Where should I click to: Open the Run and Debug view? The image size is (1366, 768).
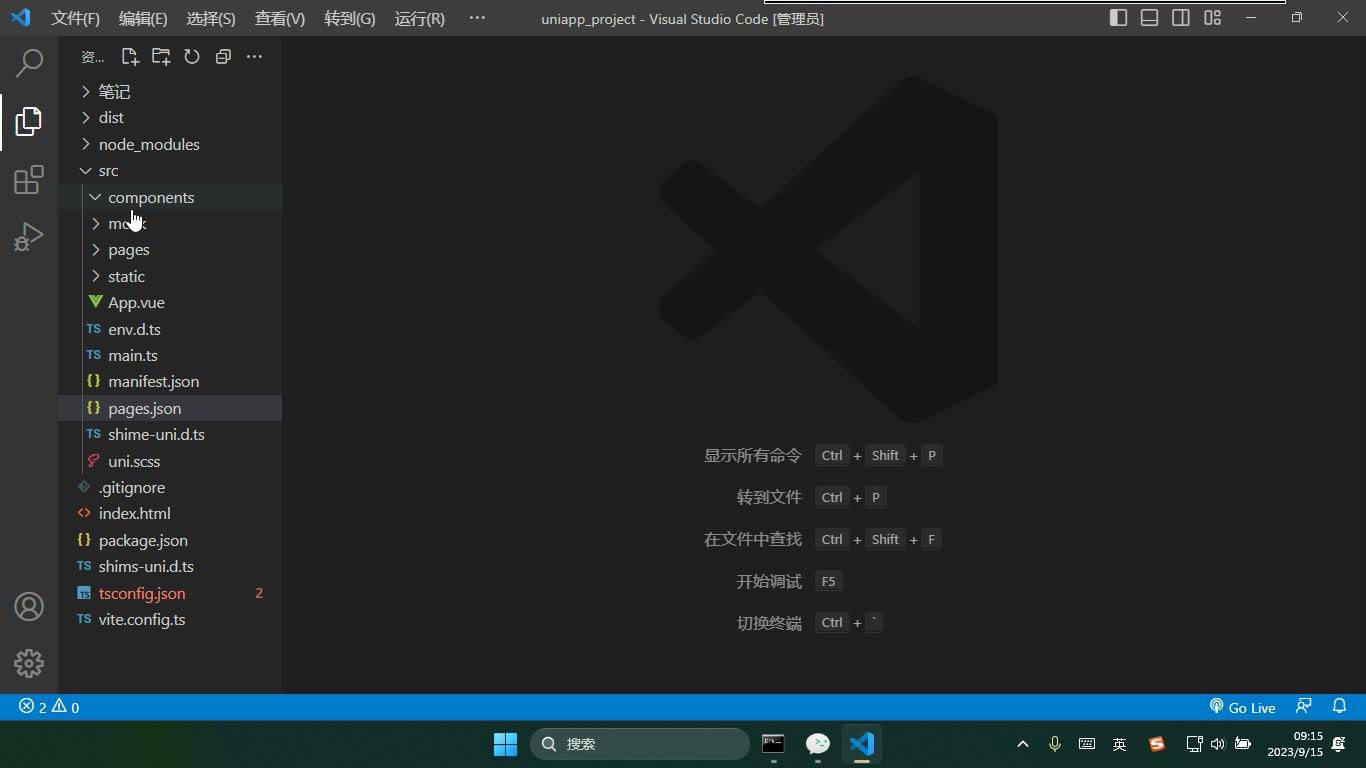pos(29,237)
